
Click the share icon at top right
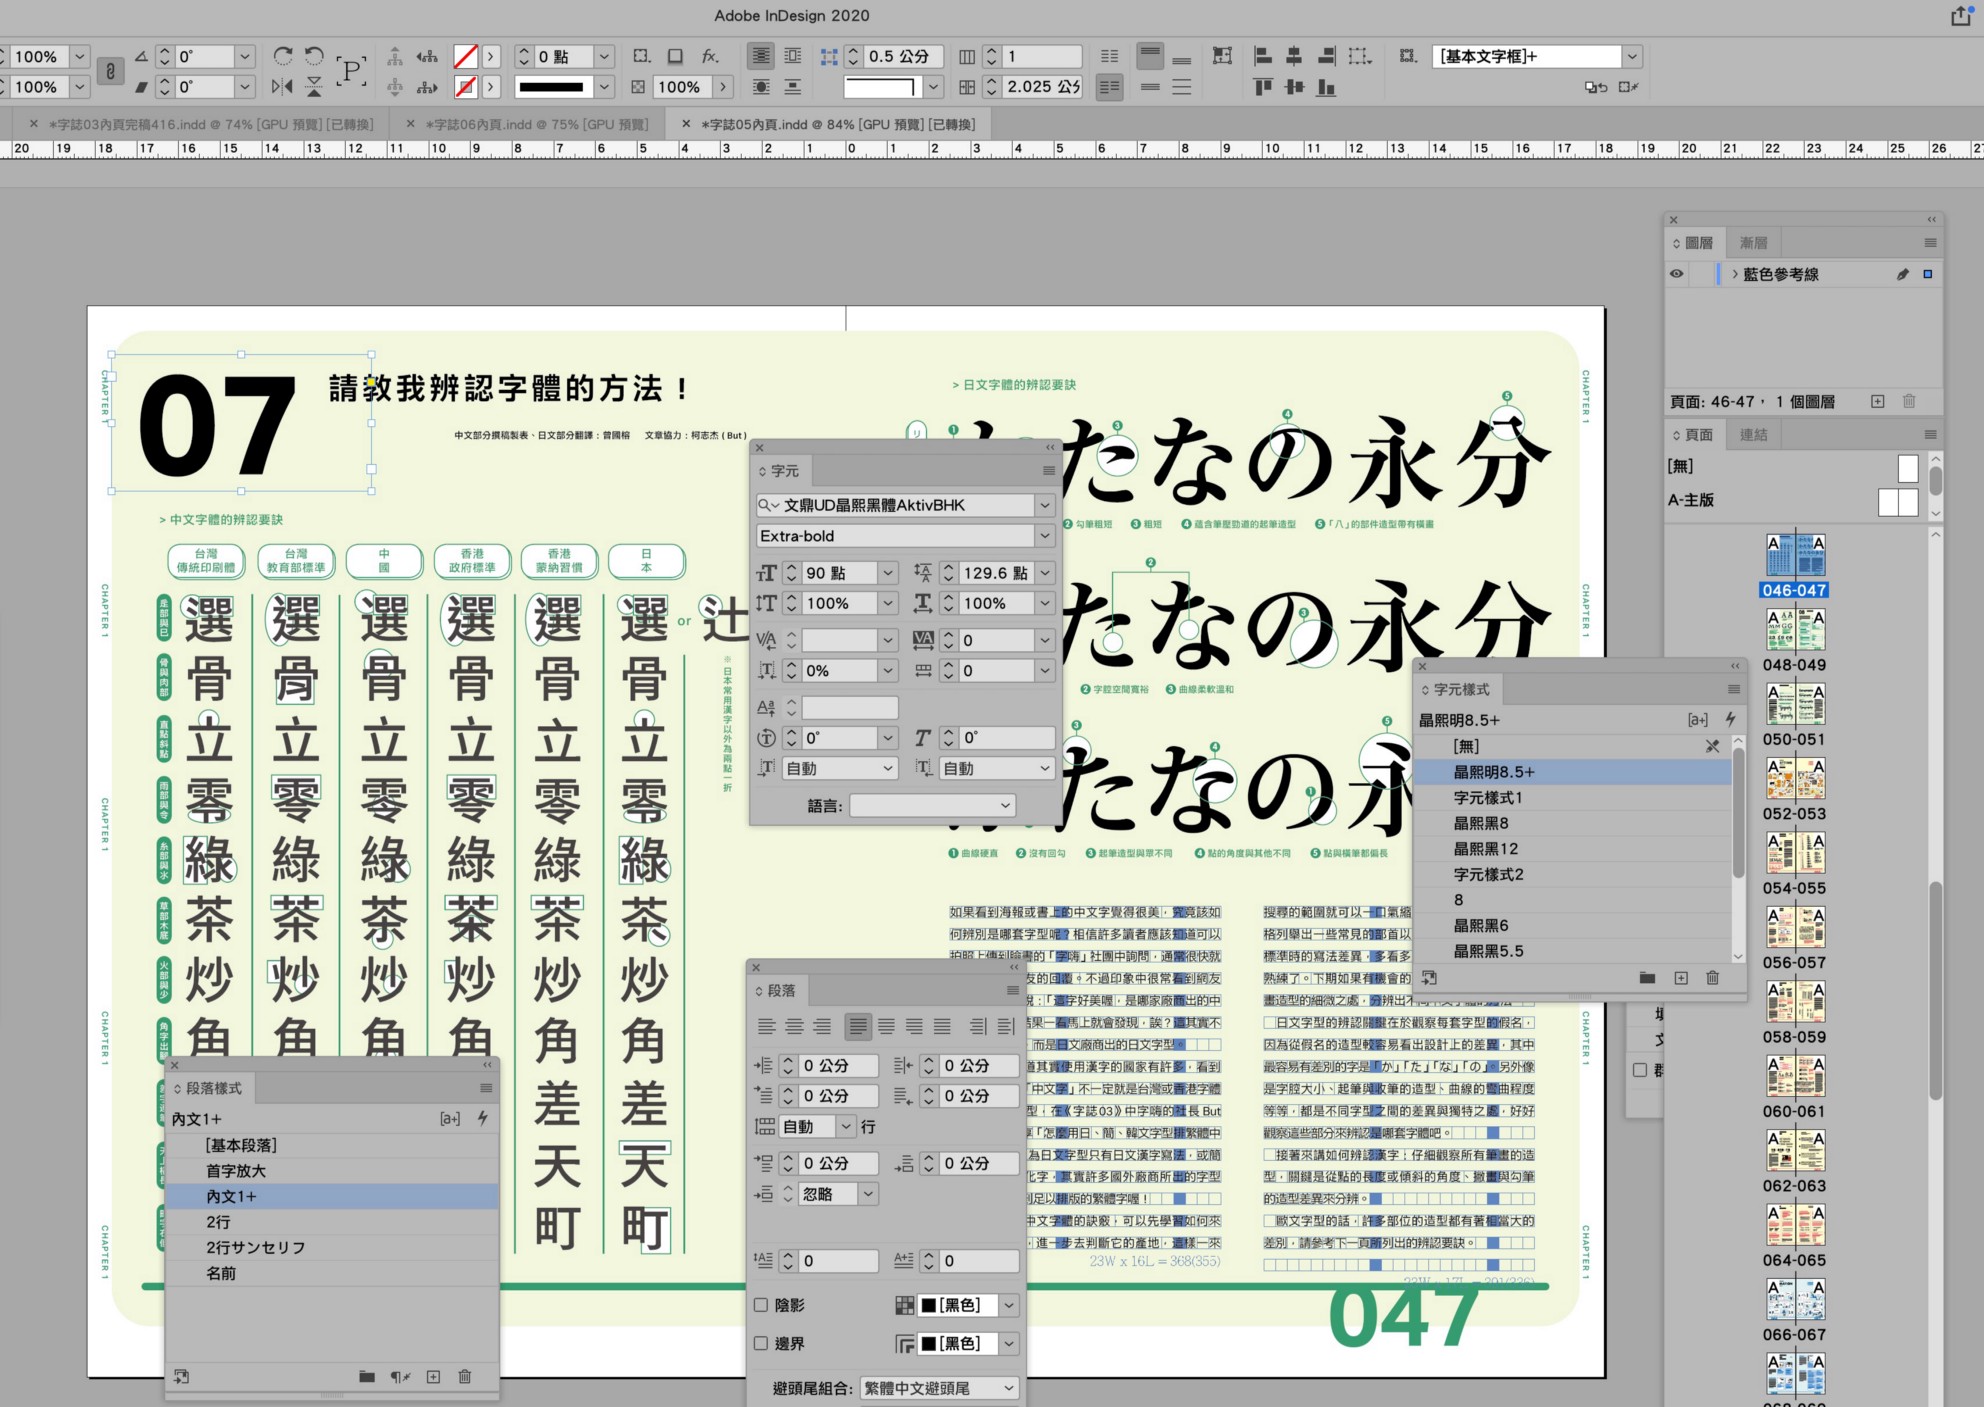point(1960,16)
